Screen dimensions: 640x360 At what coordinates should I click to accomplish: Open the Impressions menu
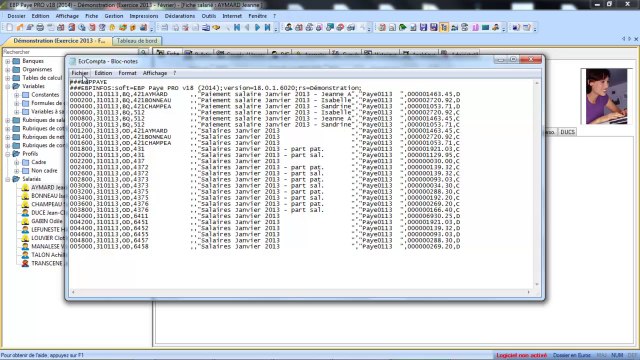144,16
